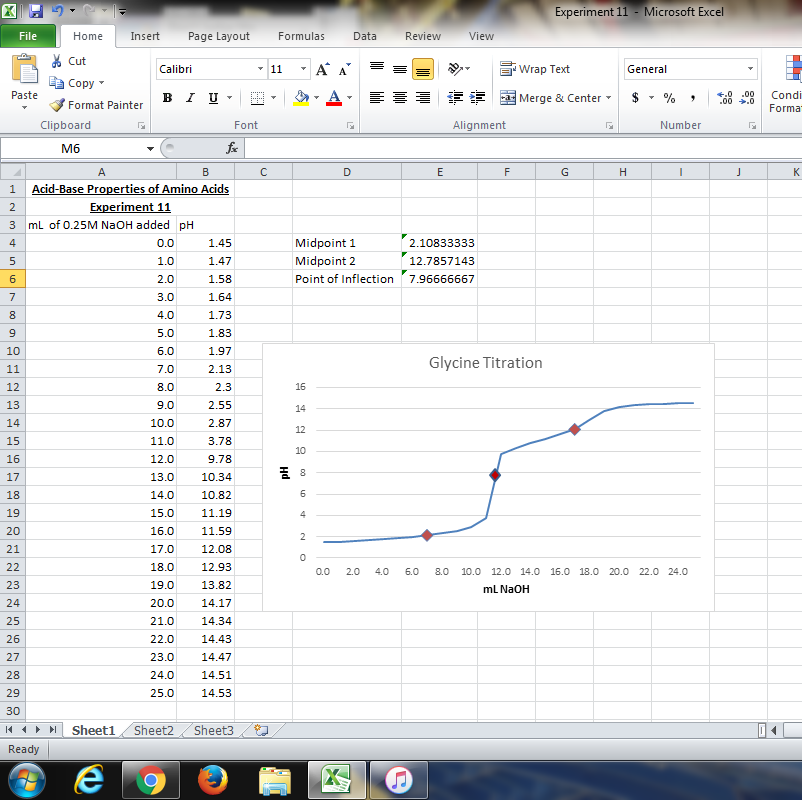Open Google Chrome from the taskbar
Screen dimensions: 802x800
[x=151, y=779]
